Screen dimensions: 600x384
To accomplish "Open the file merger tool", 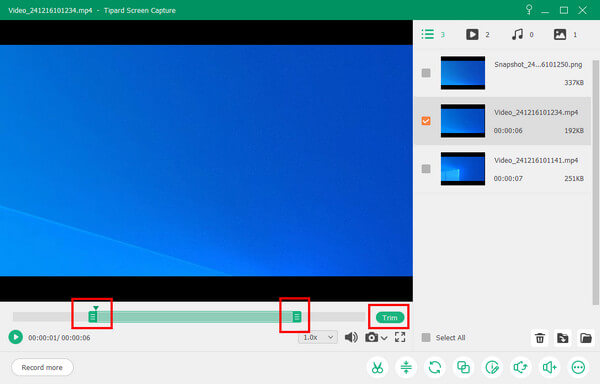I will point(463,368).
